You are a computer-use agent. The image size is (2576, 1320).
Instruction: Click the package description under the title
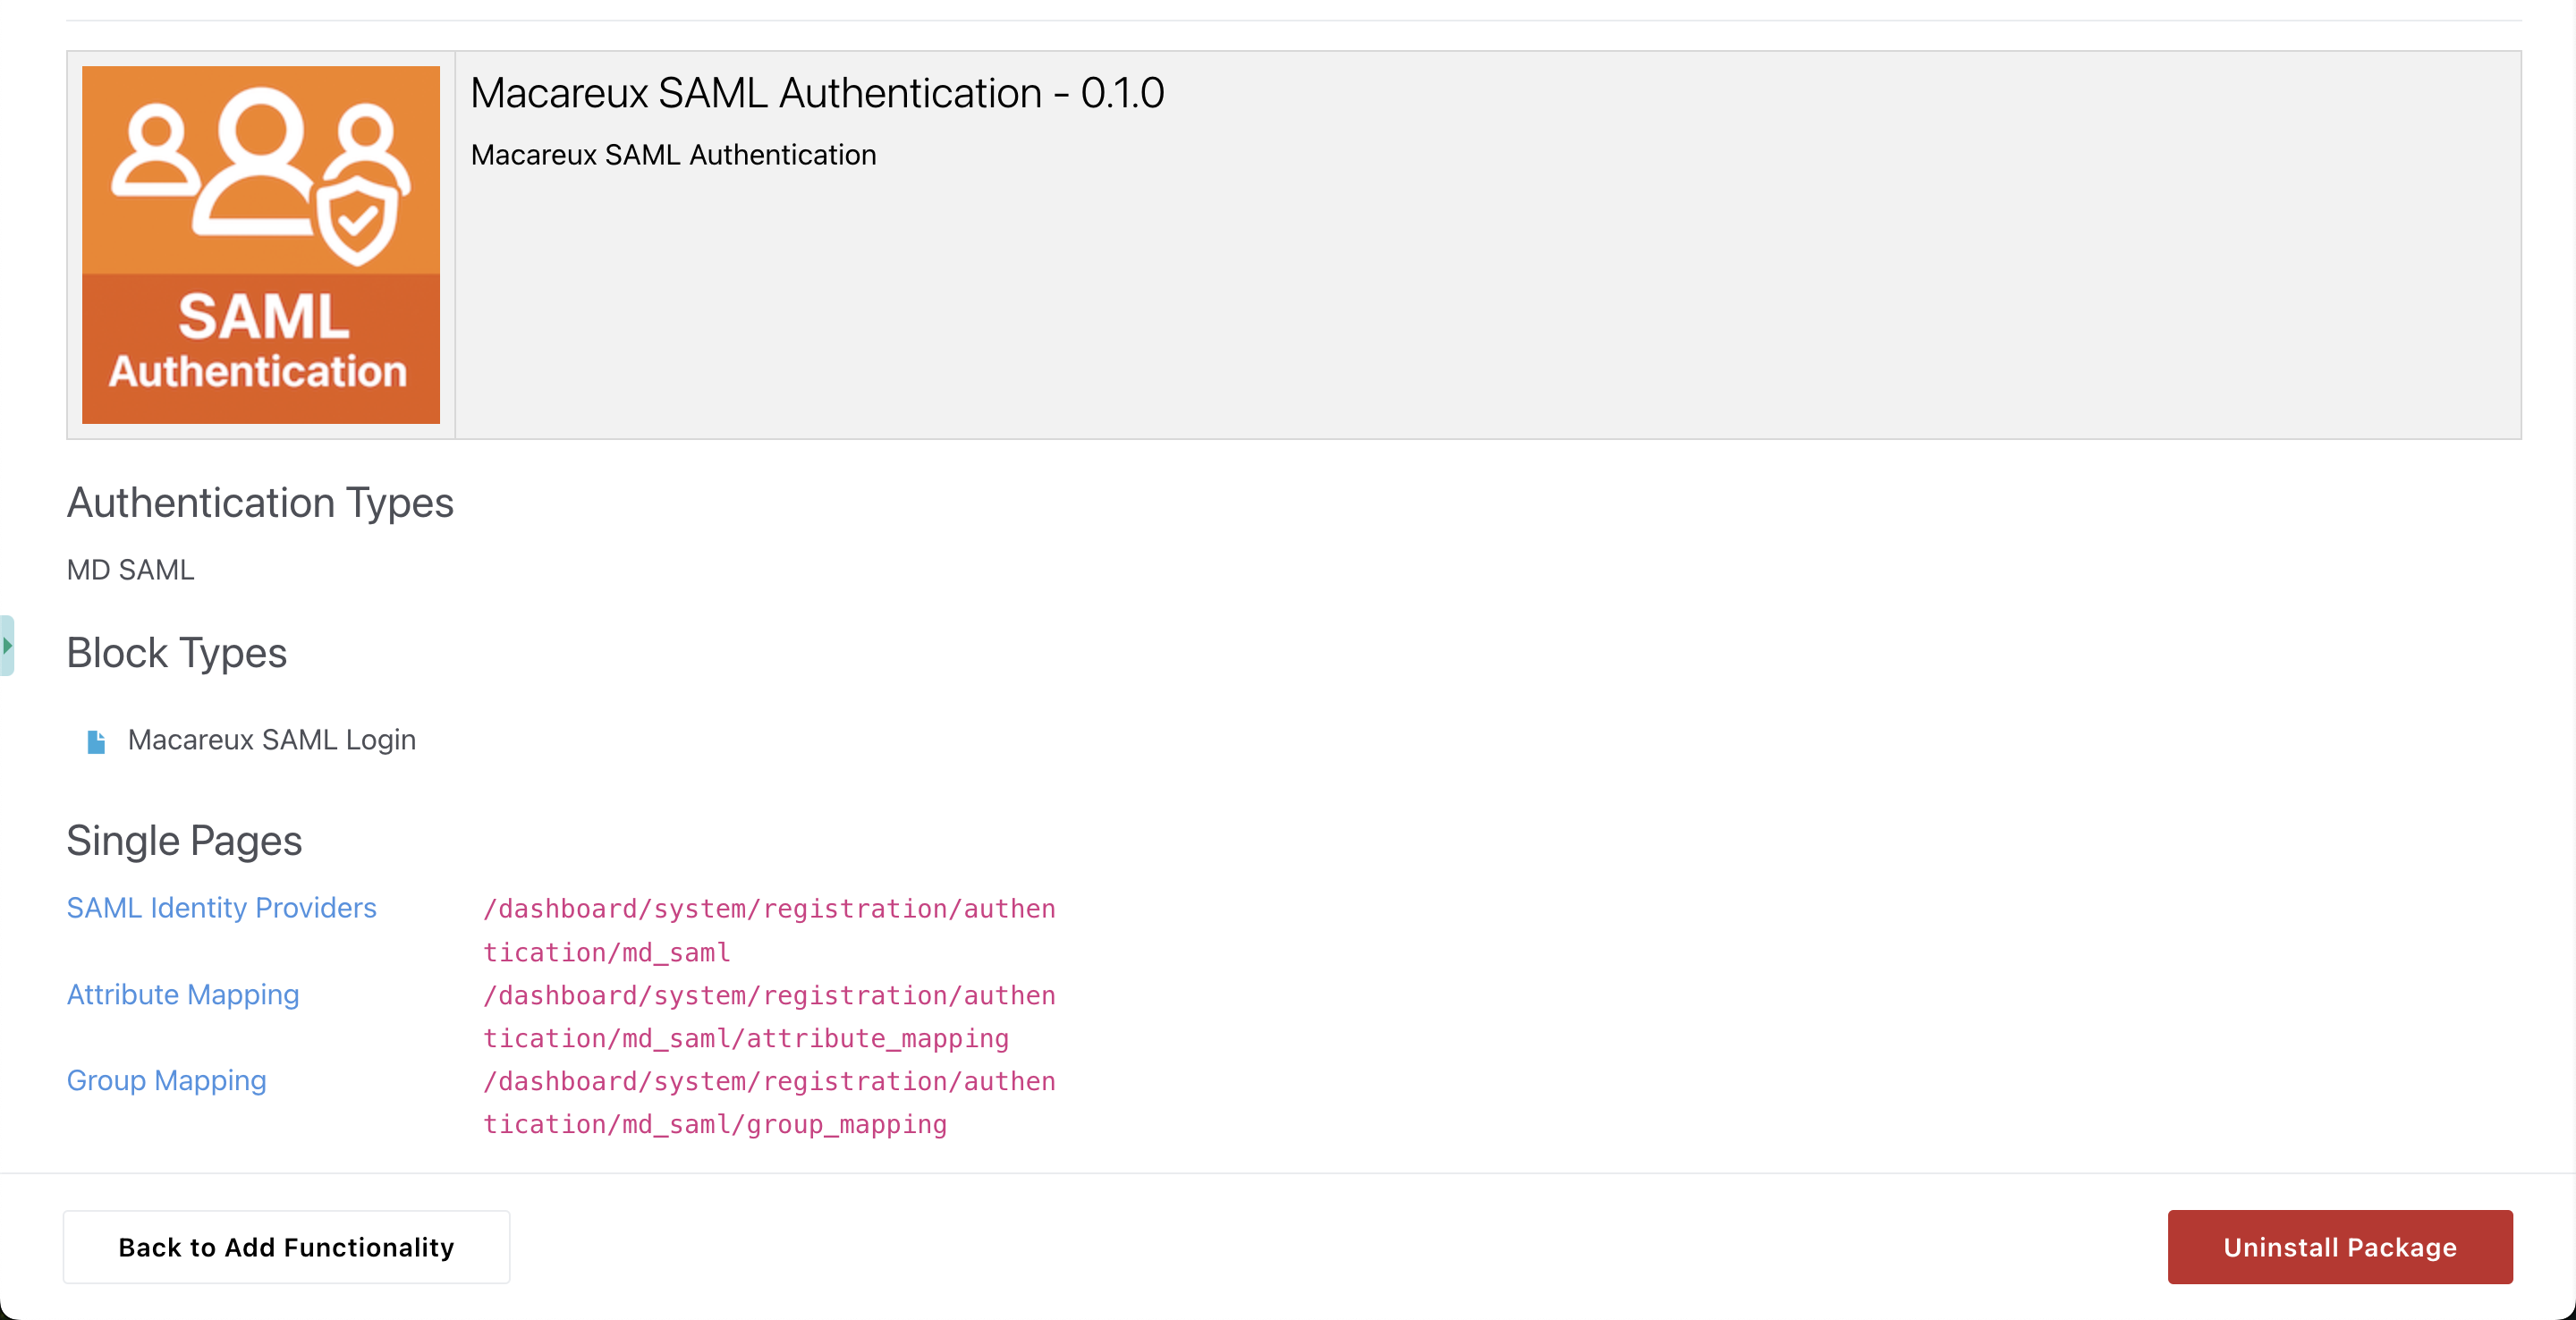(x=673, y=155)
